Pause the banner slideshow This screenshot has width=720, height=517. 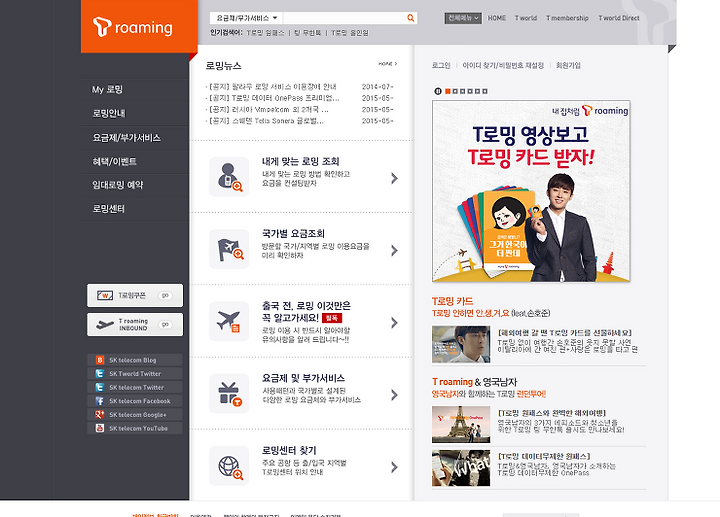(438, 91)
